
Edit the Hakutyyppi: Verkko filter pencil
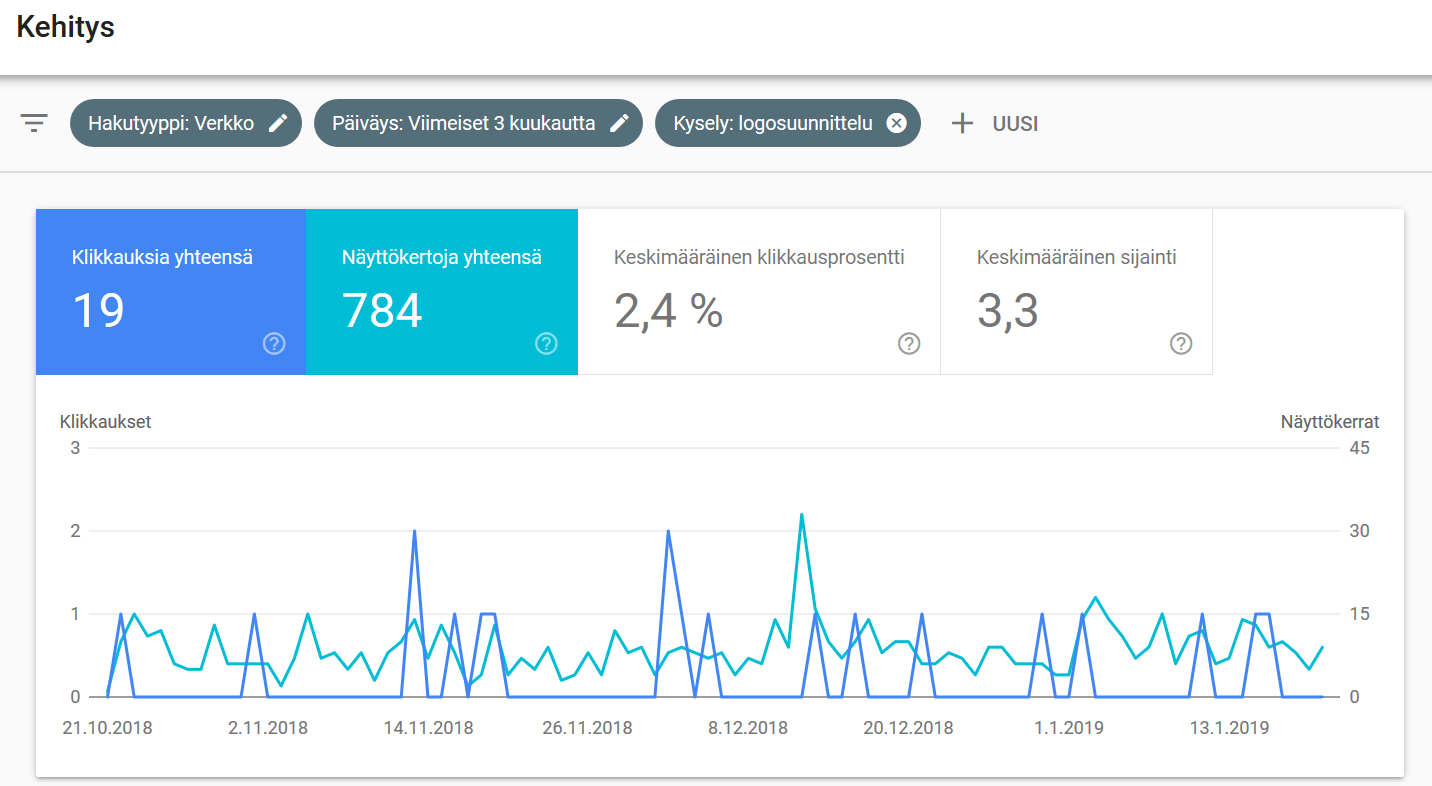coord(278,123)
